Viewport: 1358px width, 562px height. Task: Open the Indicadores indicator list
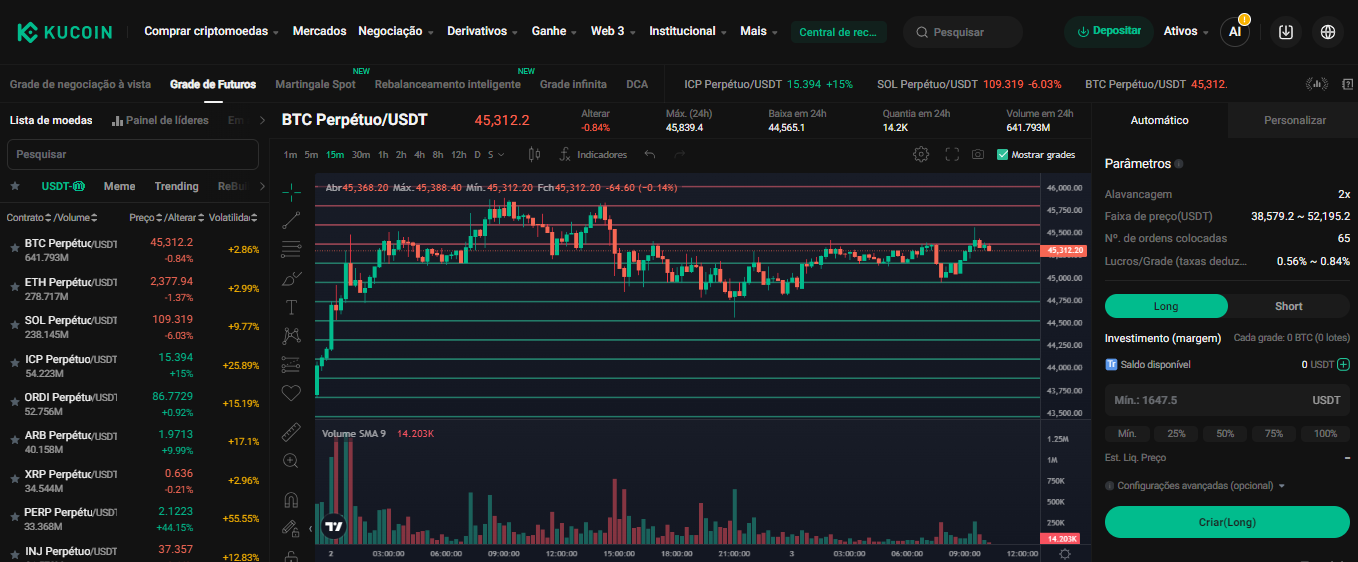coord(593,154)
